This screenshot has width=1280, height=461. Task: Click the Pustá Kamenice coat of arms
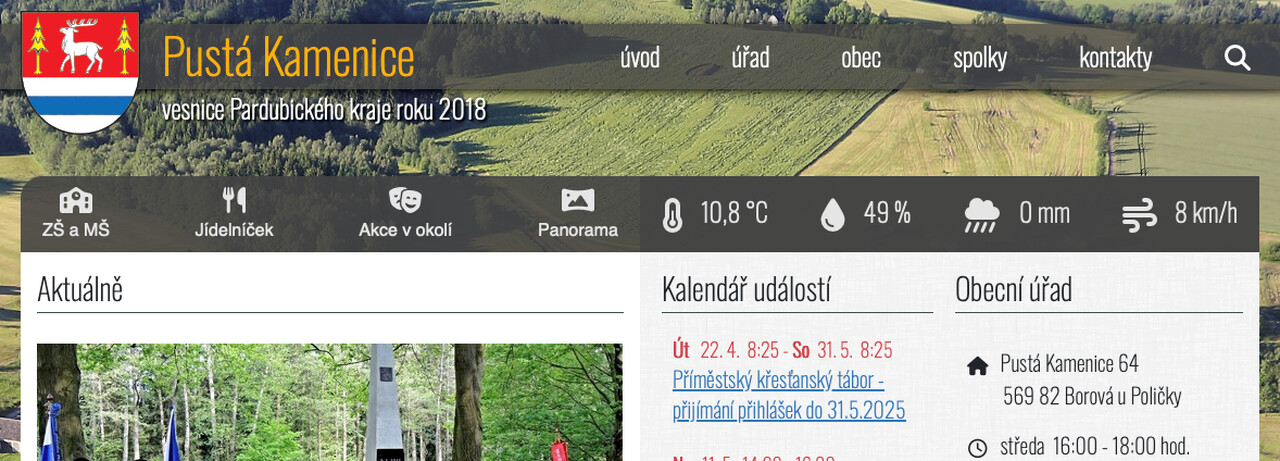tap(80, 72)
